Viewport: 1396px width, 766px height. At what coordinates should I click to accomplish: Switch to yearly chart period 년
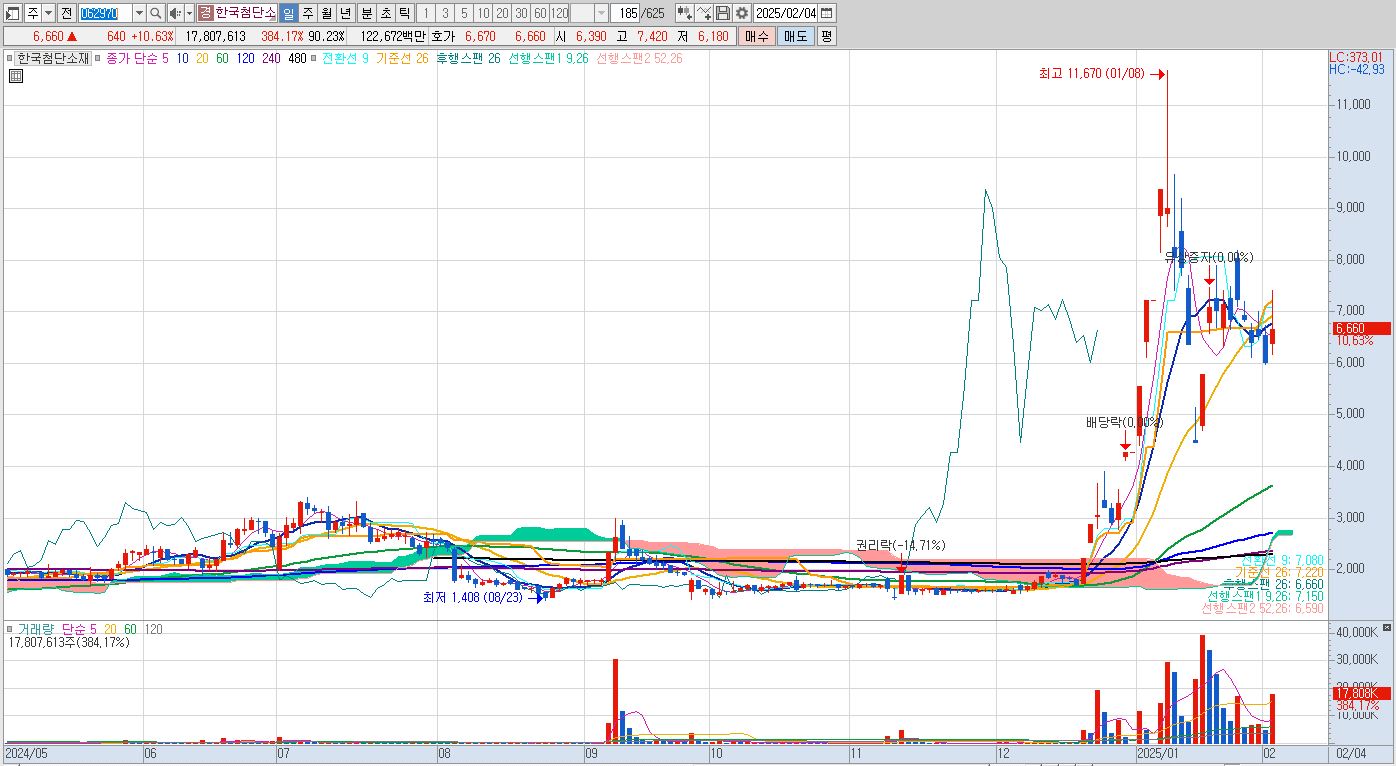(x=345, y=13)
